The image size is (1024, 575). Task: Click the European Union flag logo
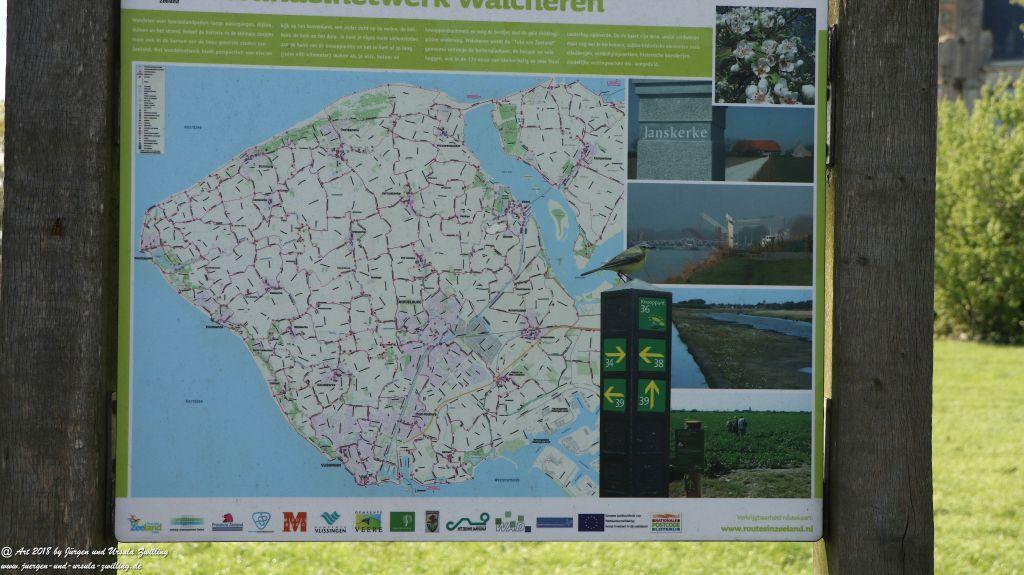click(591, 521)
